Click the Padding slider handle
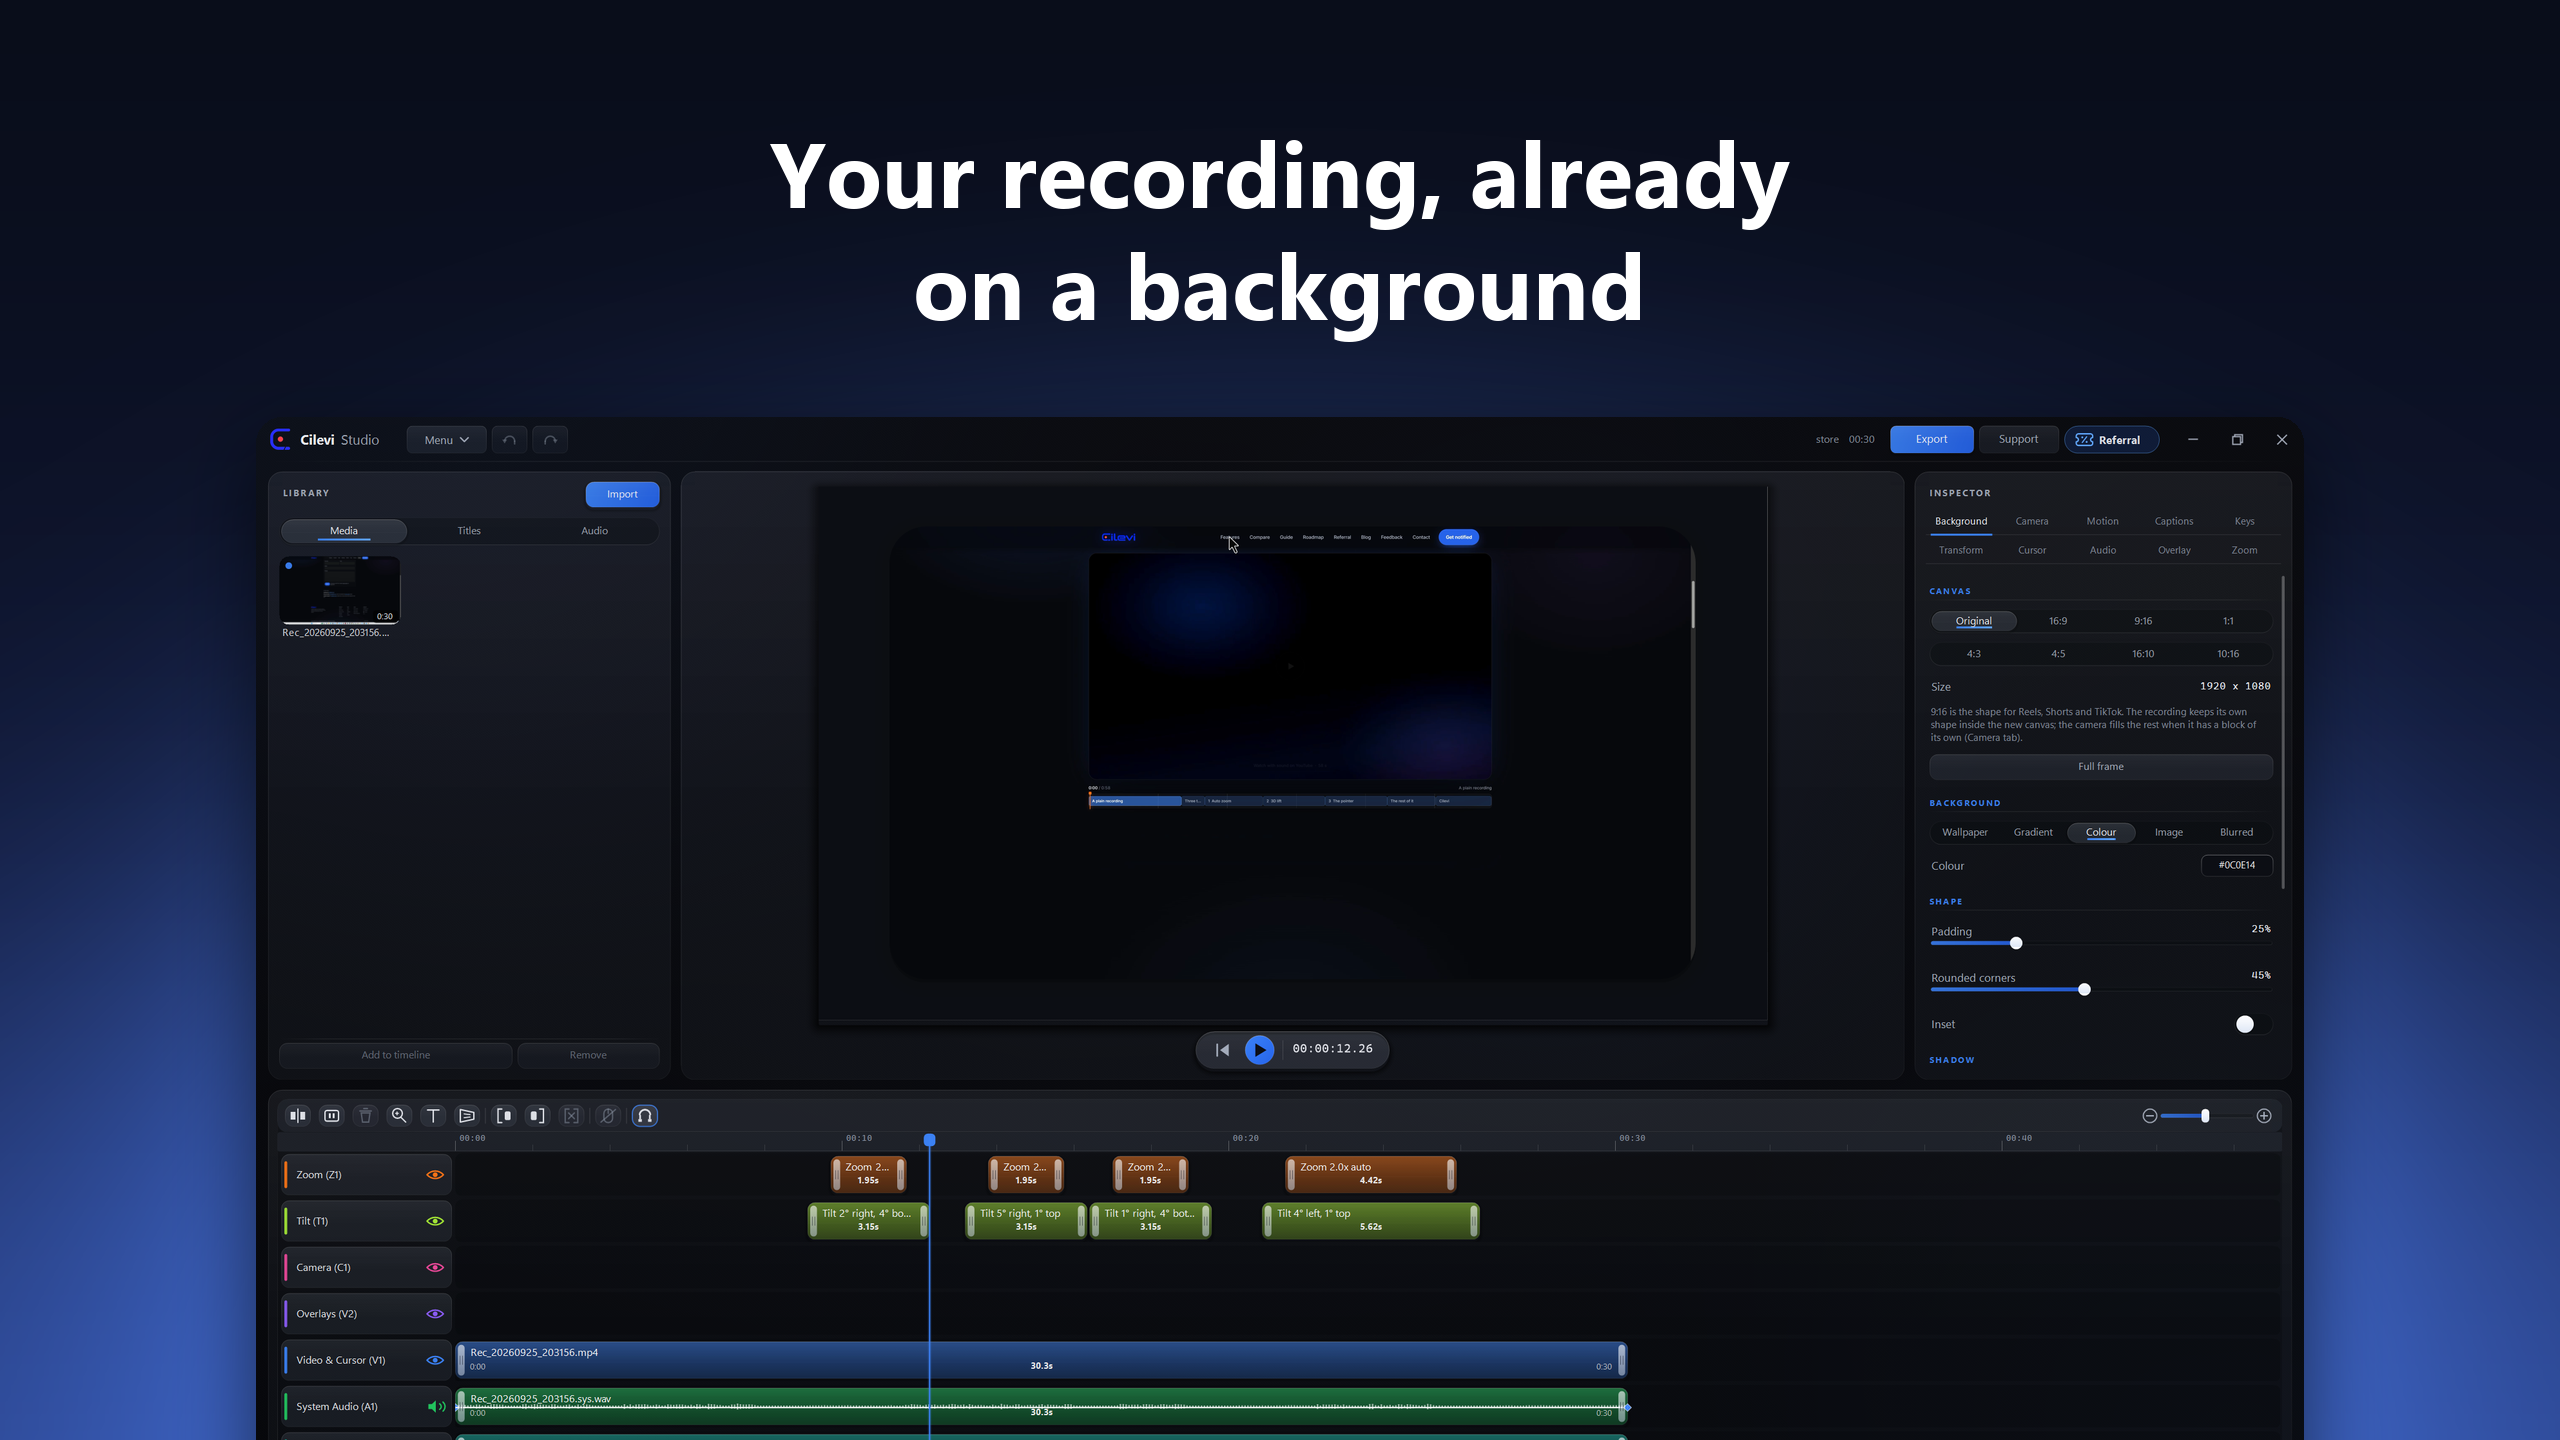2560x1440 pixels. [2016, 943]
